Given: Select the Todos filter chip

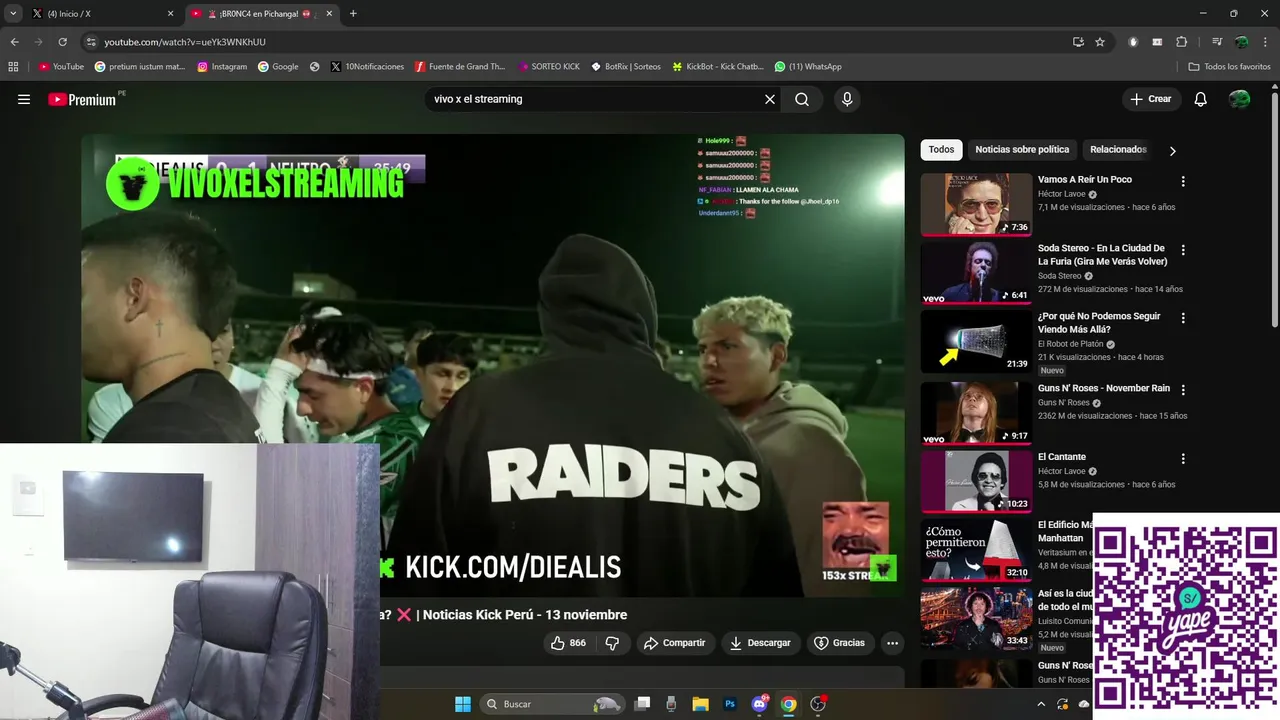Looking at the screenshot, I should coord(941,150).
